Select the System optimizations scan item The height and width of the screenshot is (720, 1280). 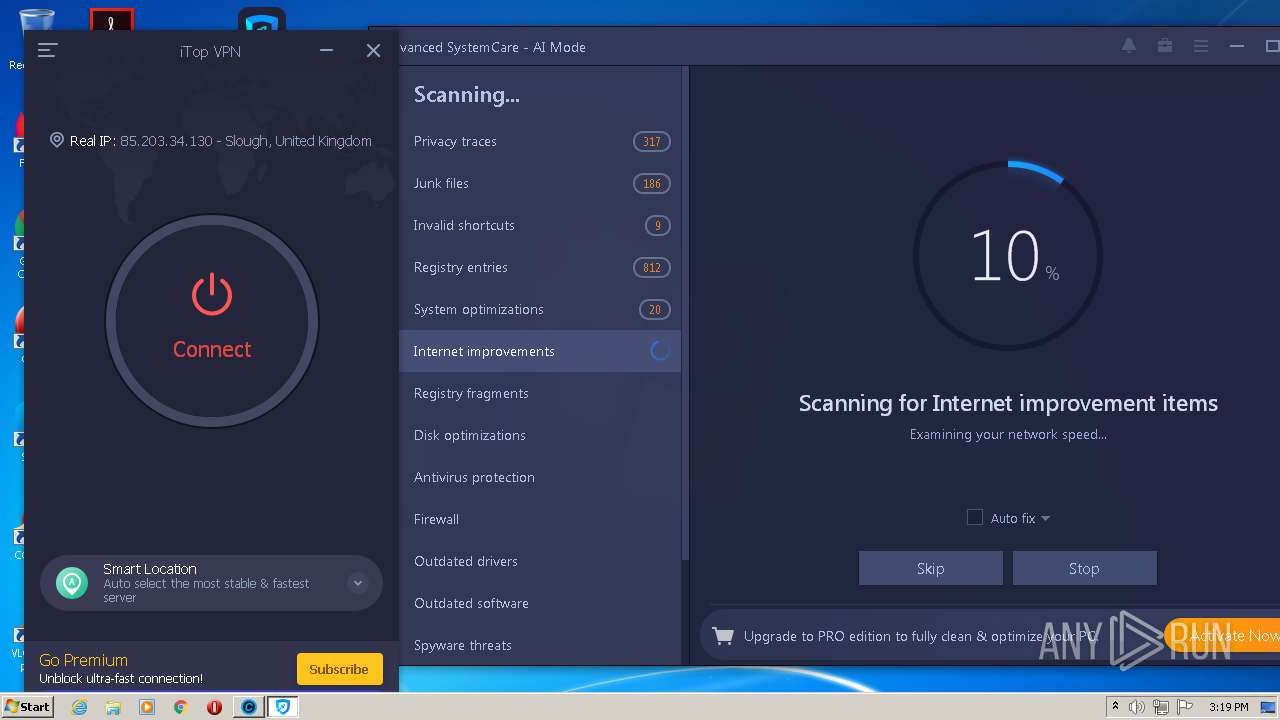(540, 309)
